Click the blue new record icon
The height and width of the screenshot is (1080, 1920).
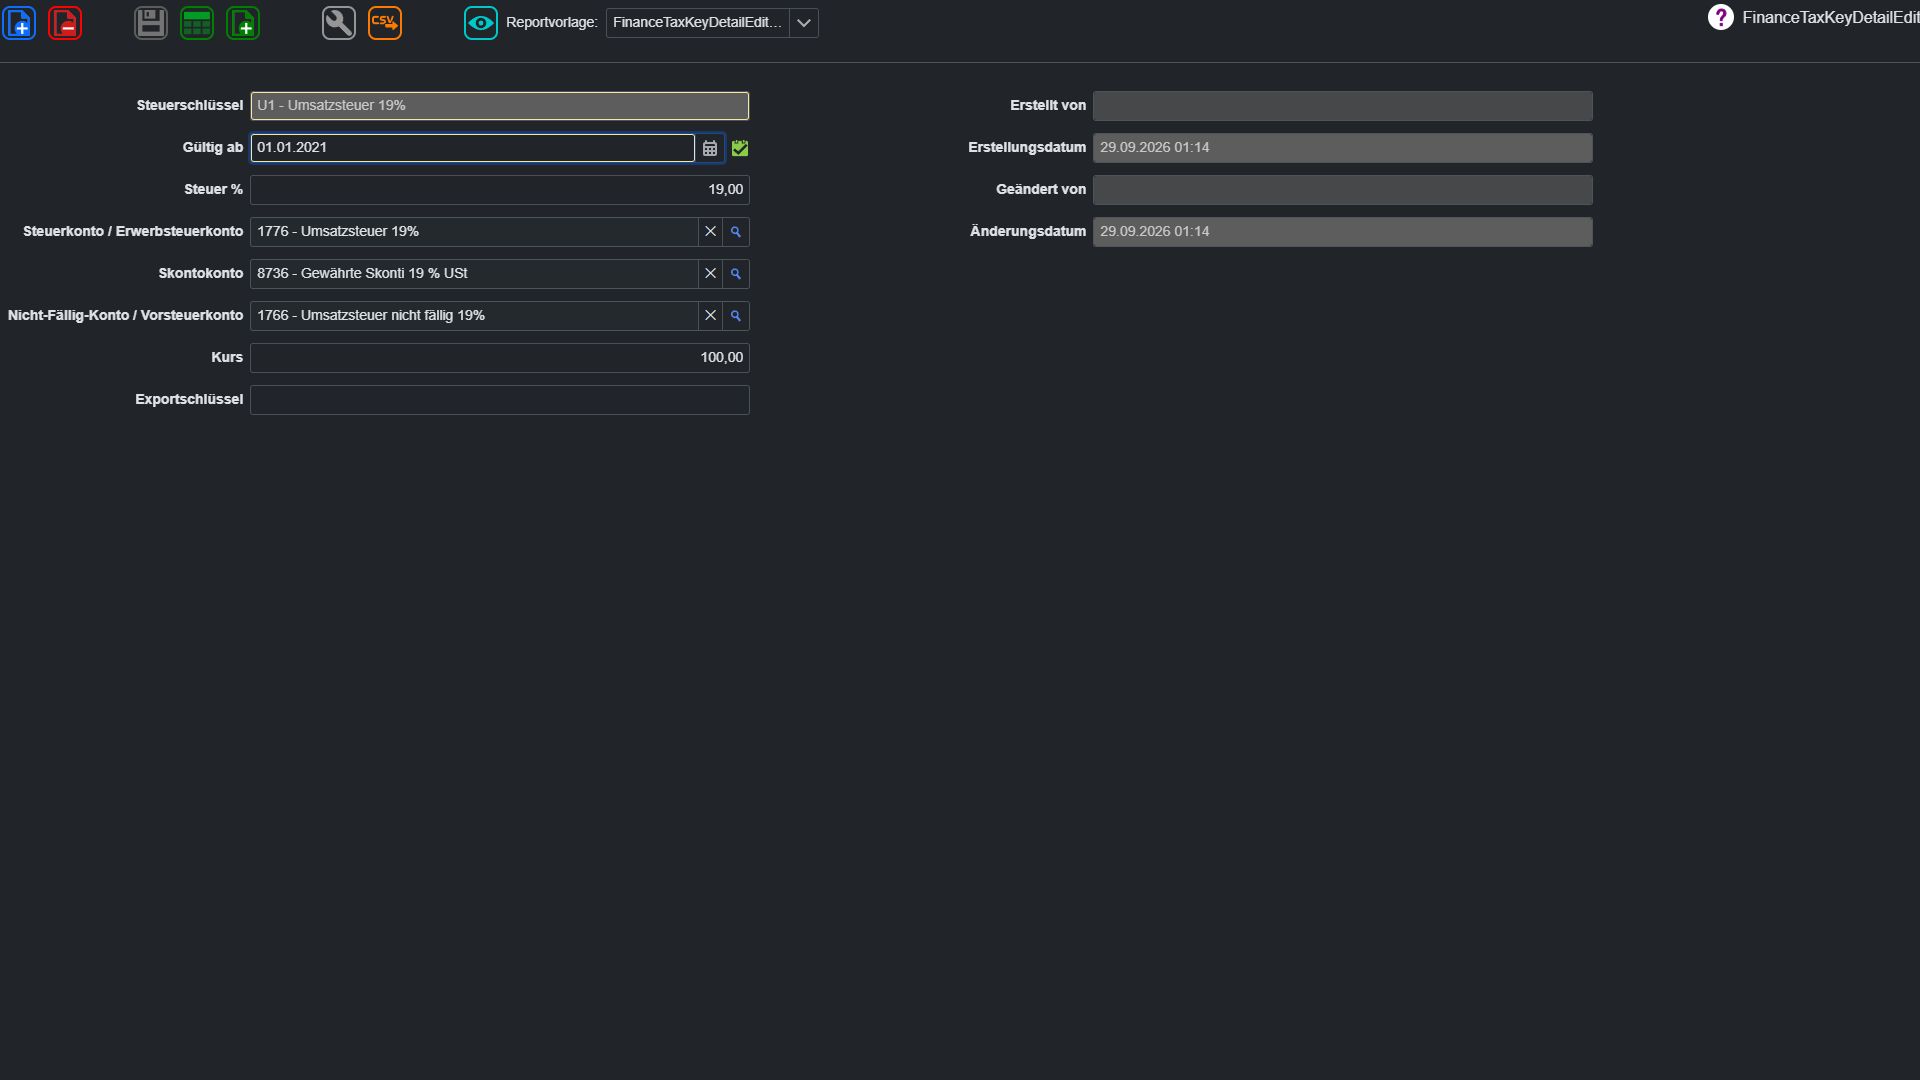(x=19, y=22)
